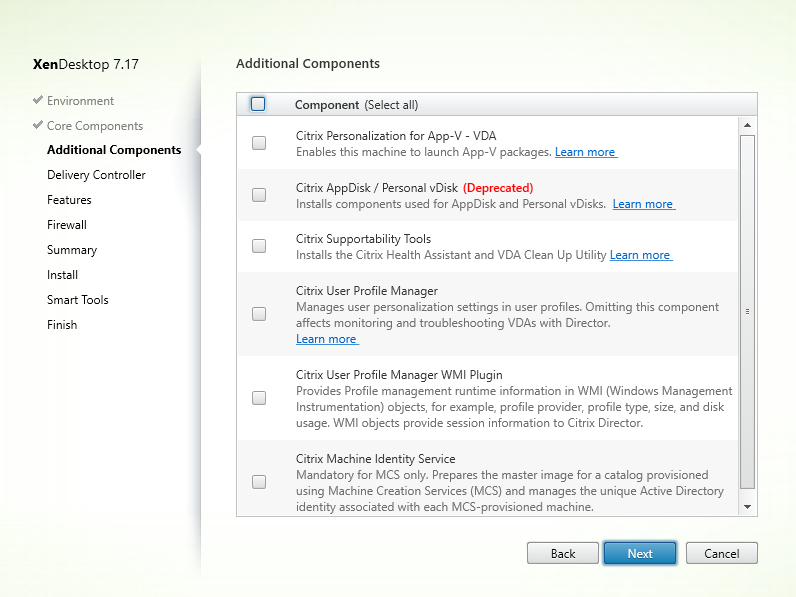Viewport: 796px width, 597px height.
Task: Enable Citrix Personalization for App-V - VDA
Action: click(x=259, y=143)
